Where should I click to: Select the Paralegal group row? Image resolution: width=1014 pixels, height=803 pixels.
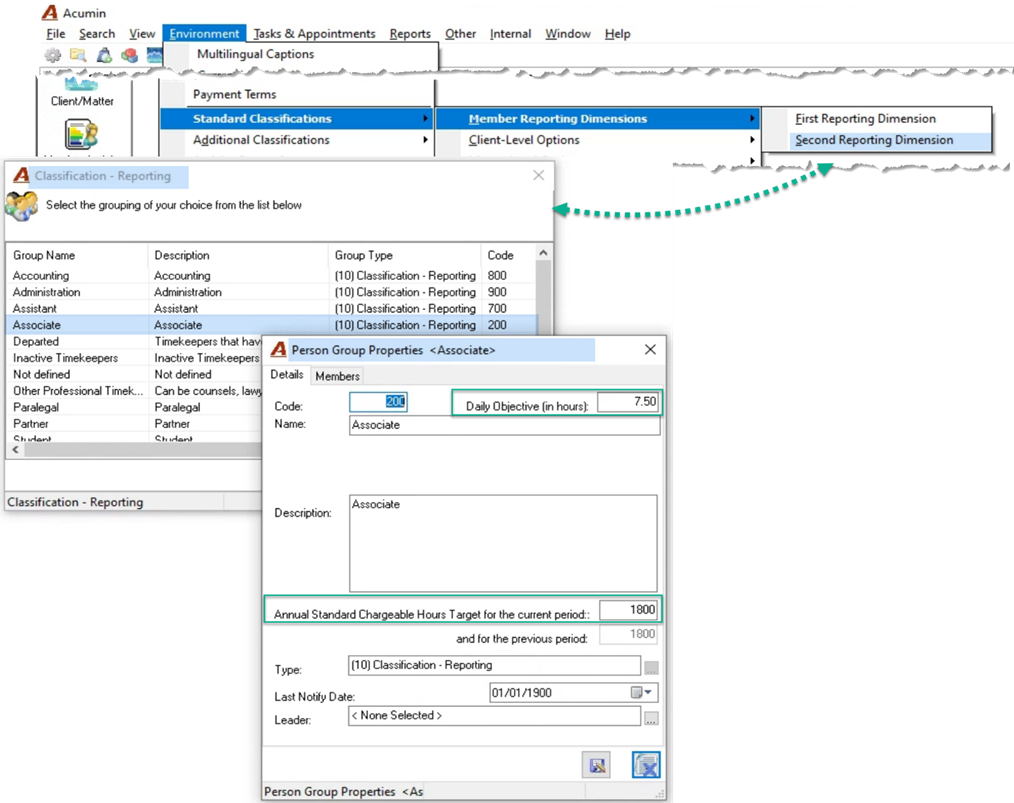(x=136, y=407)
